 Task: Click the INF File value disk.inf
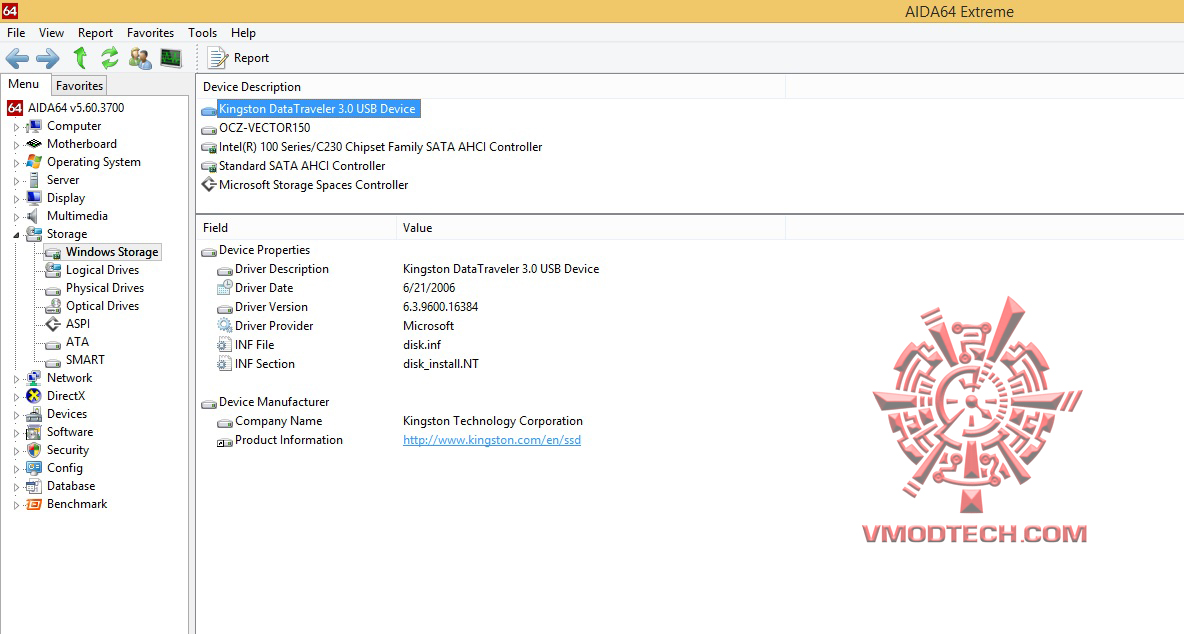point(422,345)
